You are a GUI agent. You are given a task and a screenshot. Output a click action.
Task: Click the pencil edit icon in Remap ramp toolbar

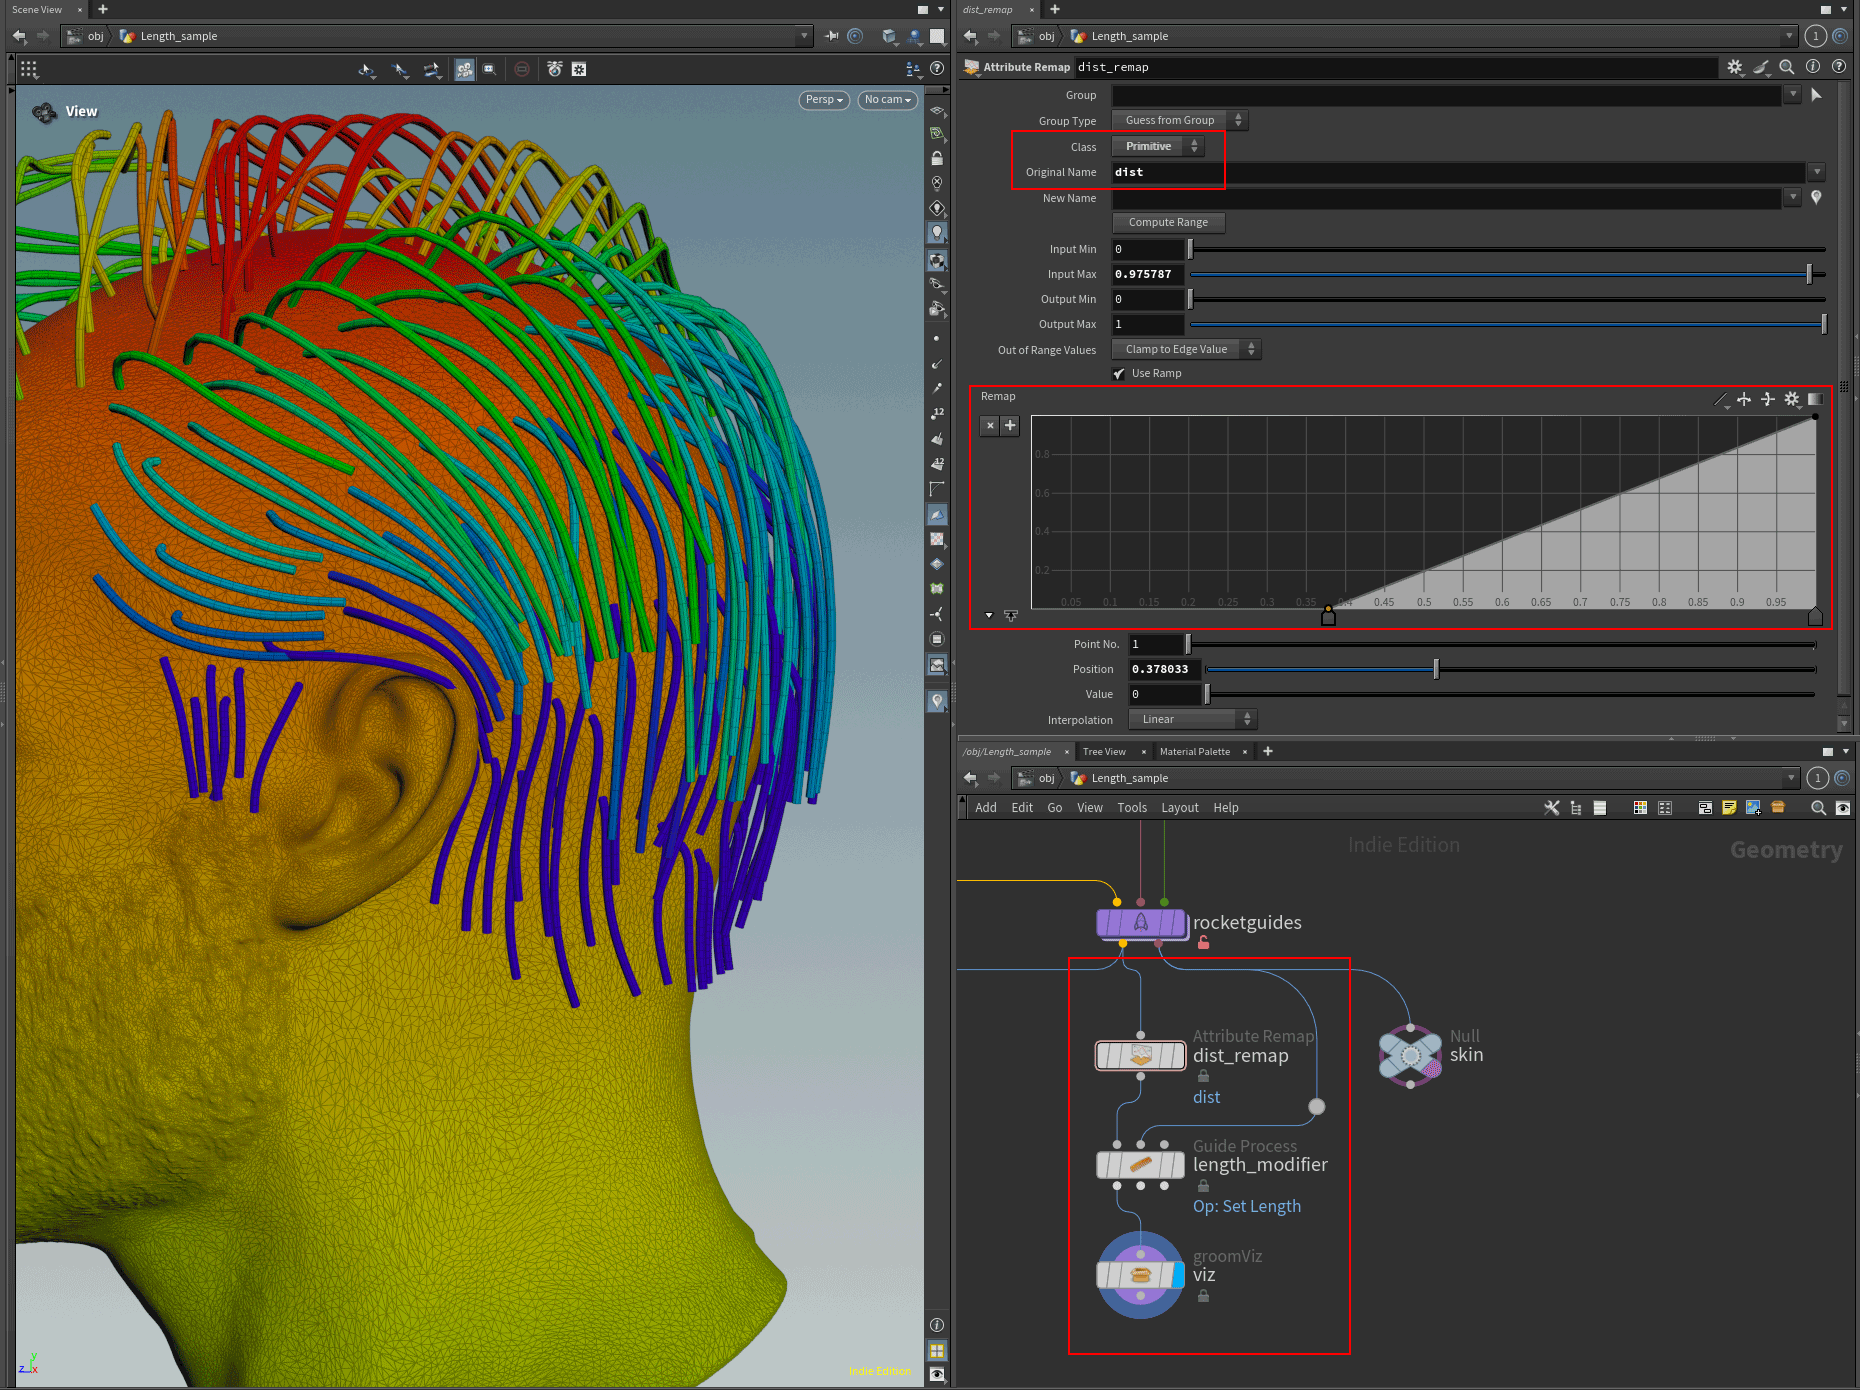tap(1721, 399)
